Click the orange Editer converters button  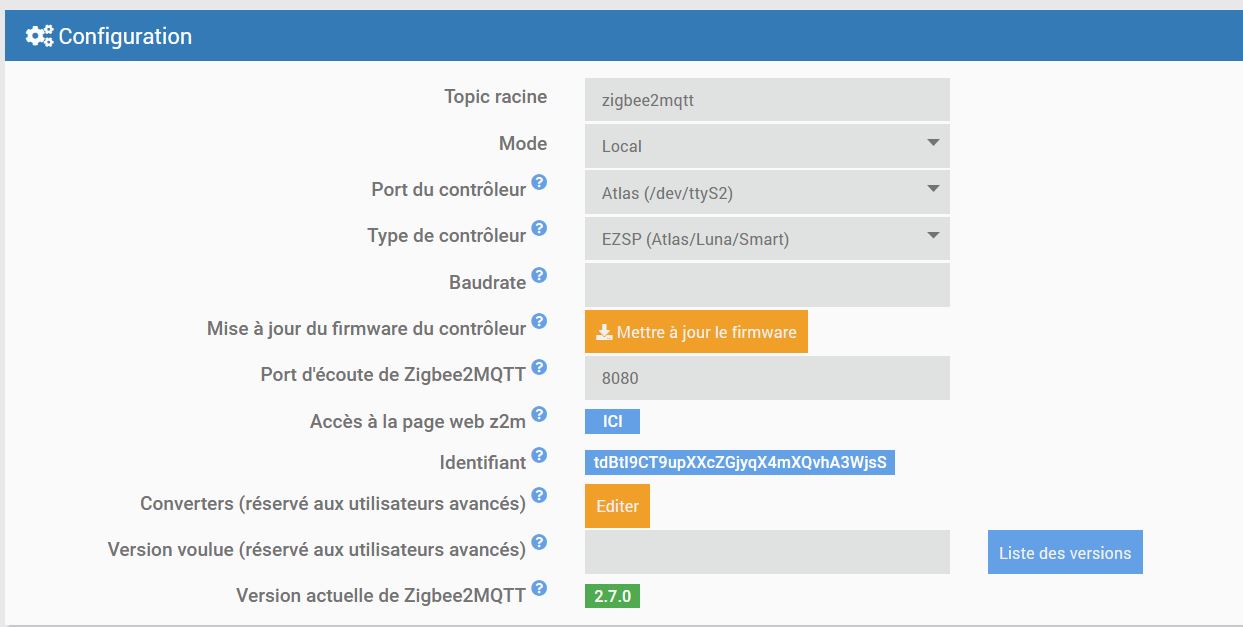pos(617,506)
